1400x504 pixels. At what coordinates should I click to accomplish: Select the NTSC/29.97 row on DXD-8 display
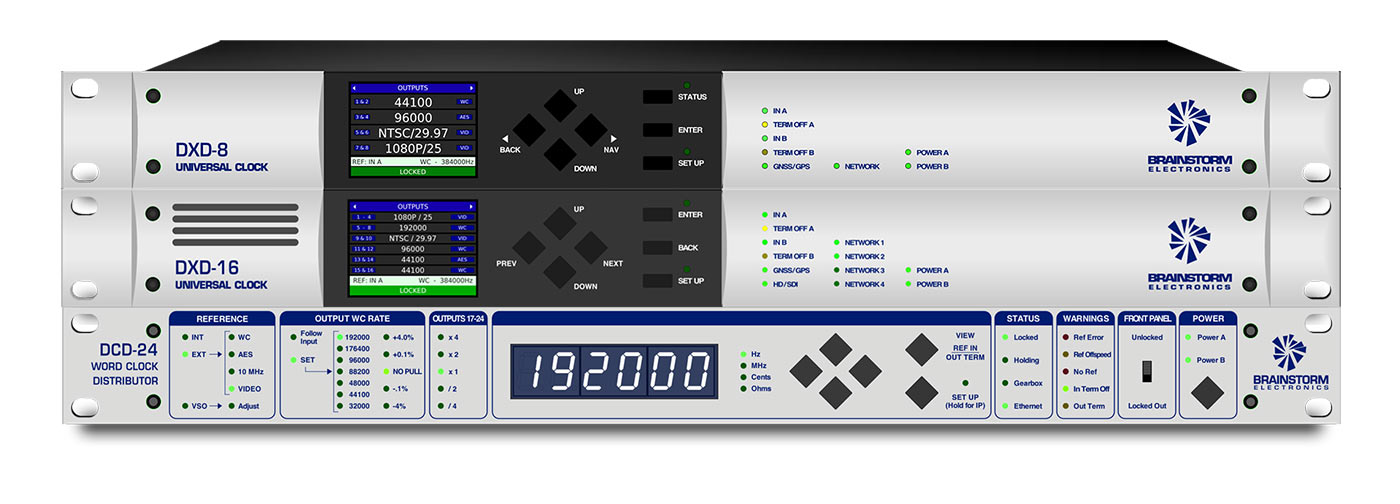point(413,132)
